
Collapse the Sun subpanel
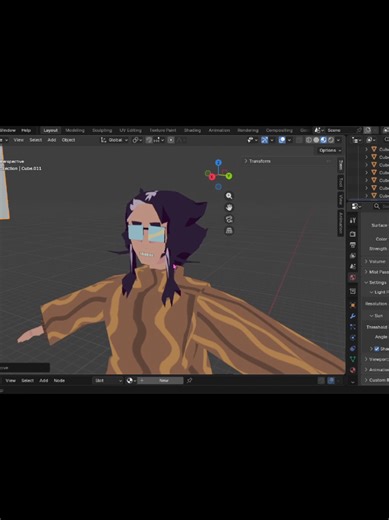377,316
